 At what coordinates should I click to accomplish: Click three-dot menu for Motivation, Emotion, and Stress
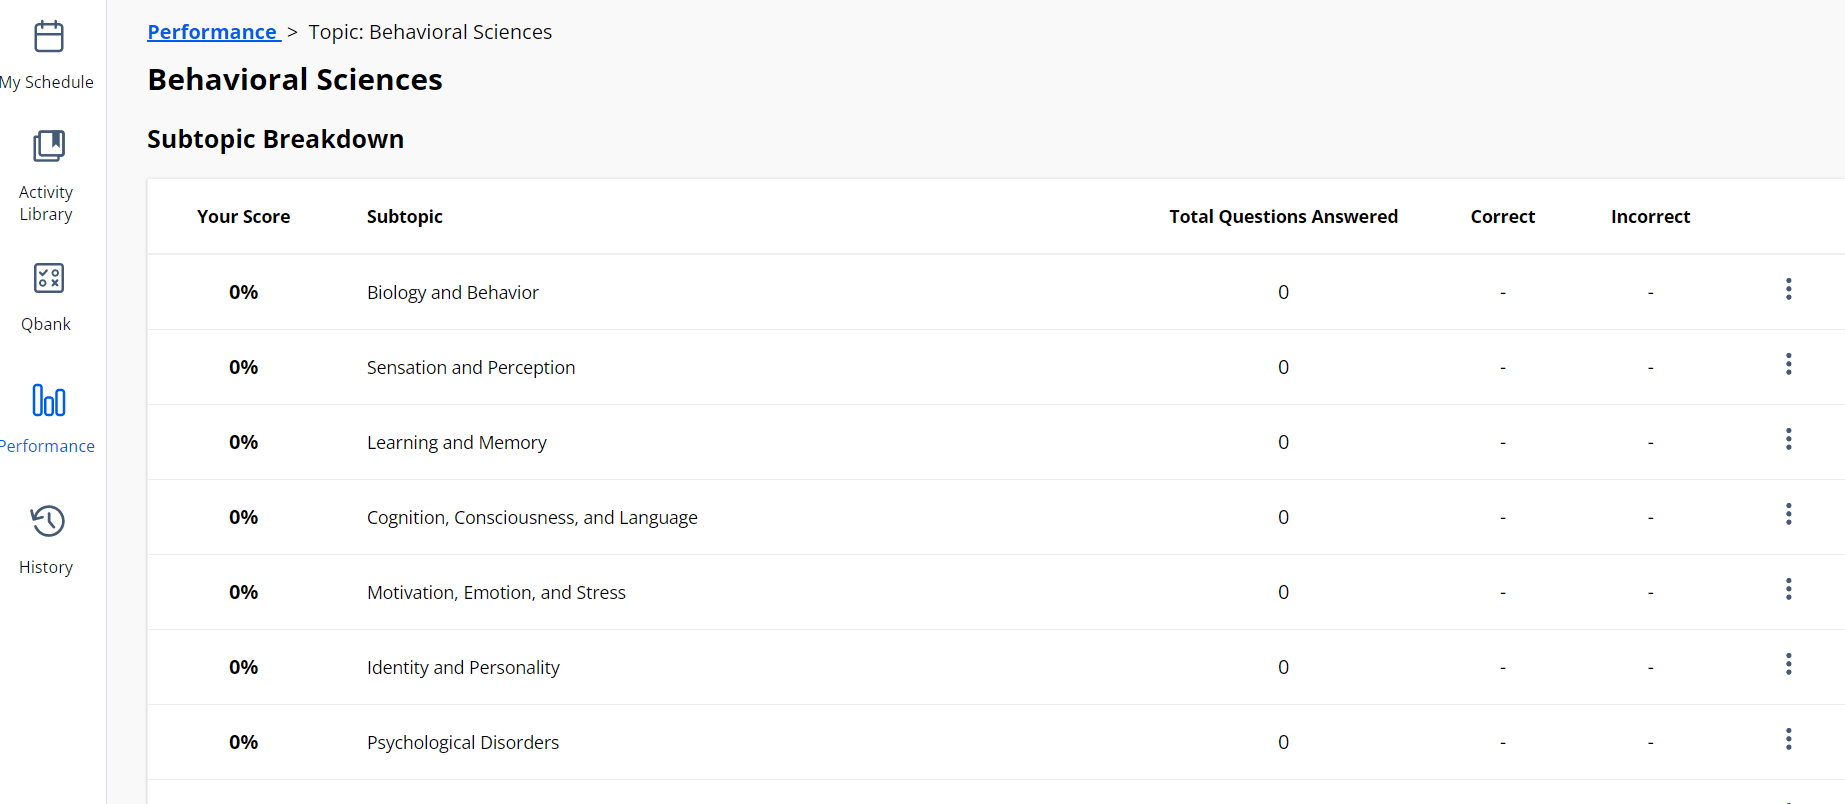click(1788, 590)
